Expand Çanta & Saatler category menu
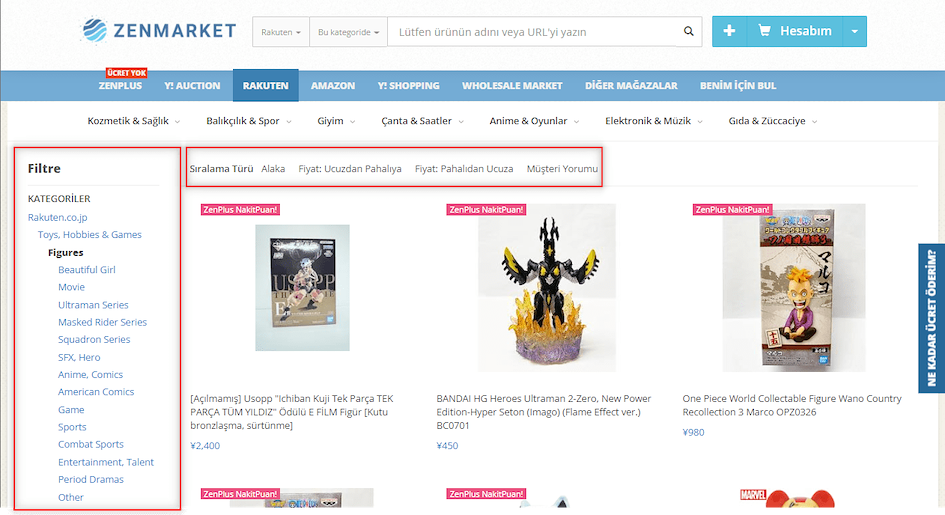Screen dimensions: 945x515 pos(422,121)
